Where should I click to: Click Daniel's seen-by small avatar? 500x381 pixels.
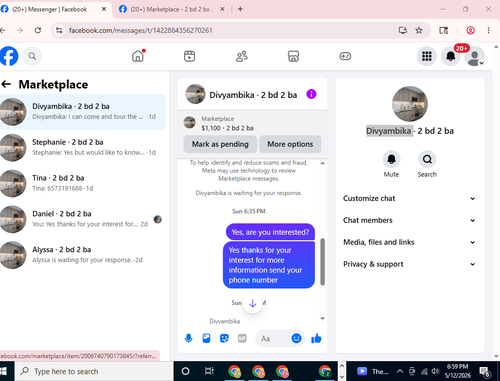pyautogui.click(x=158, y=219)
